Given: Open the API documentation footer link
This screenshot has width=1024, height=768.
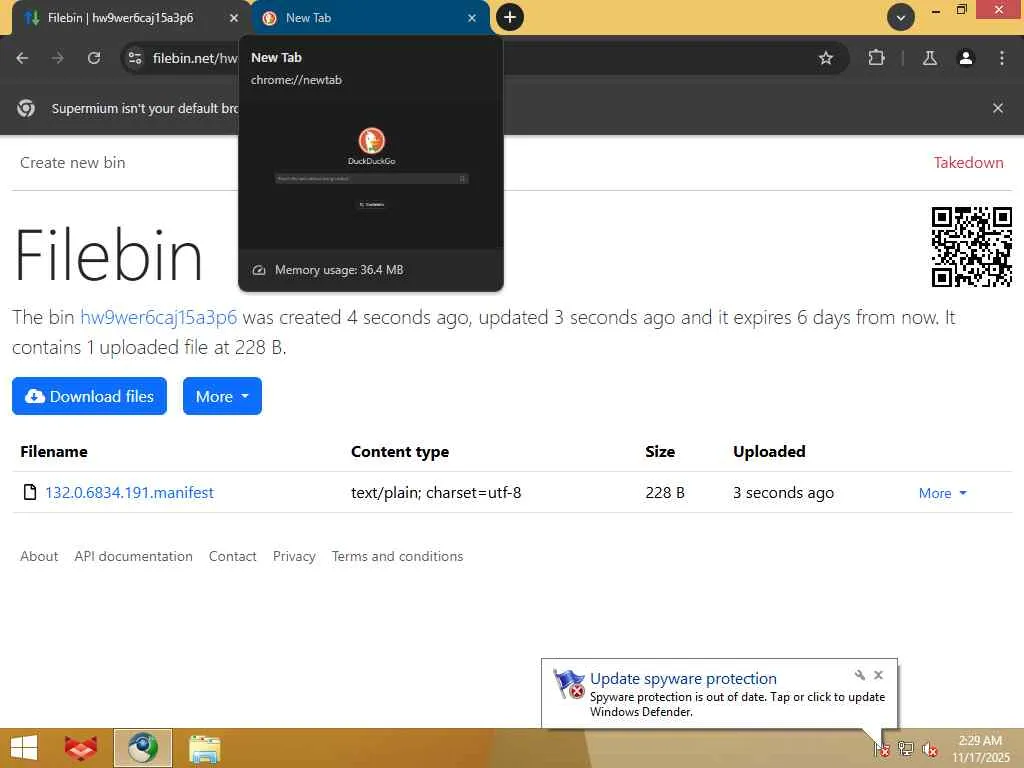Looking at the screenshot, I should click(133, 556).
